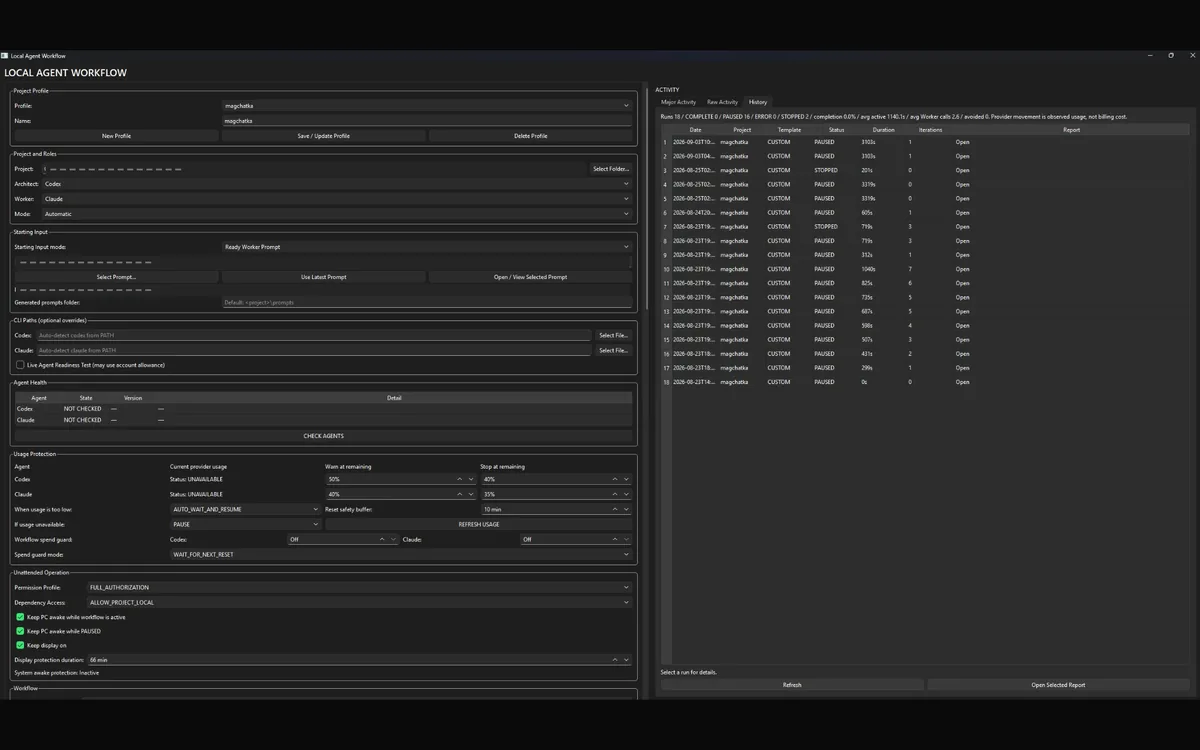The height and width of the screenshot is (750, 1200).
Task: Open the Profile dropdown showing magchatka
Action: (426, 105)
